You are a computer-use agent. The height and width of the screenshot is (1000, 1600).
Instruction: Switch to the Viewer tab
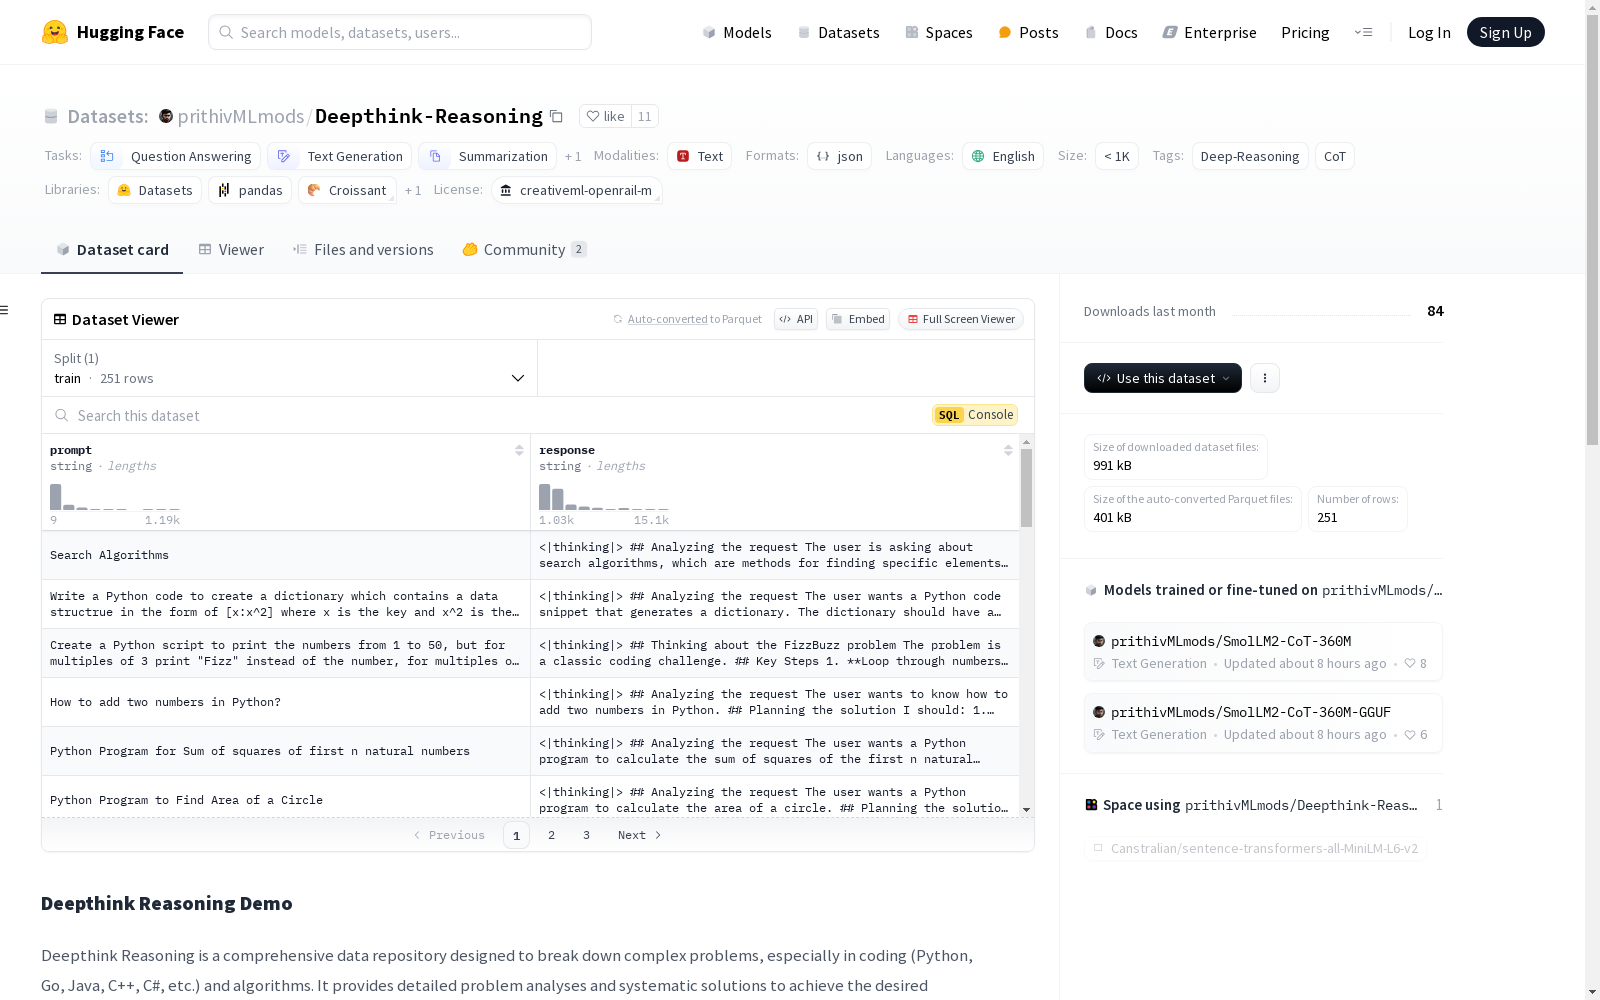(x=231, y=250)
